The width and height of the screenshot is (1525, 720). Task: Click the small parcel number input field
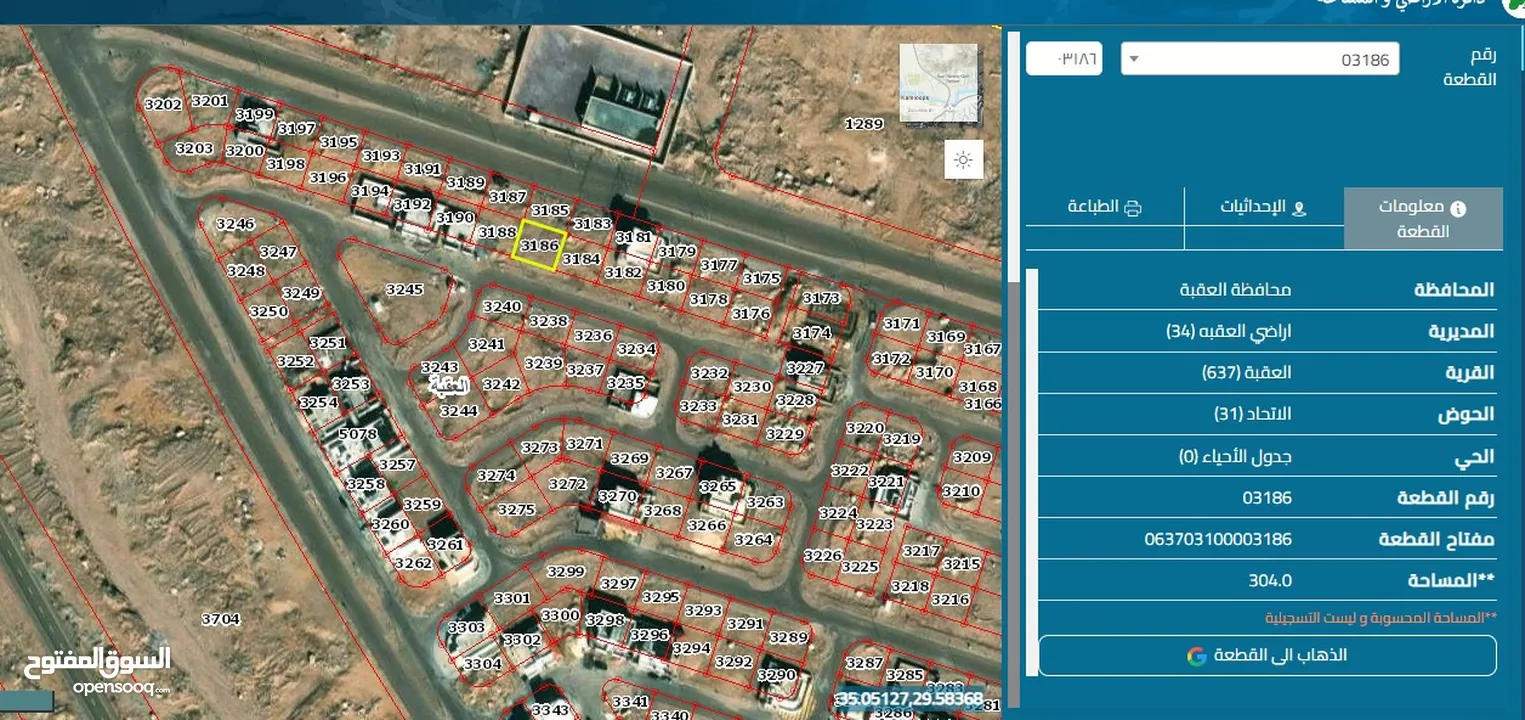(1064, 59)
